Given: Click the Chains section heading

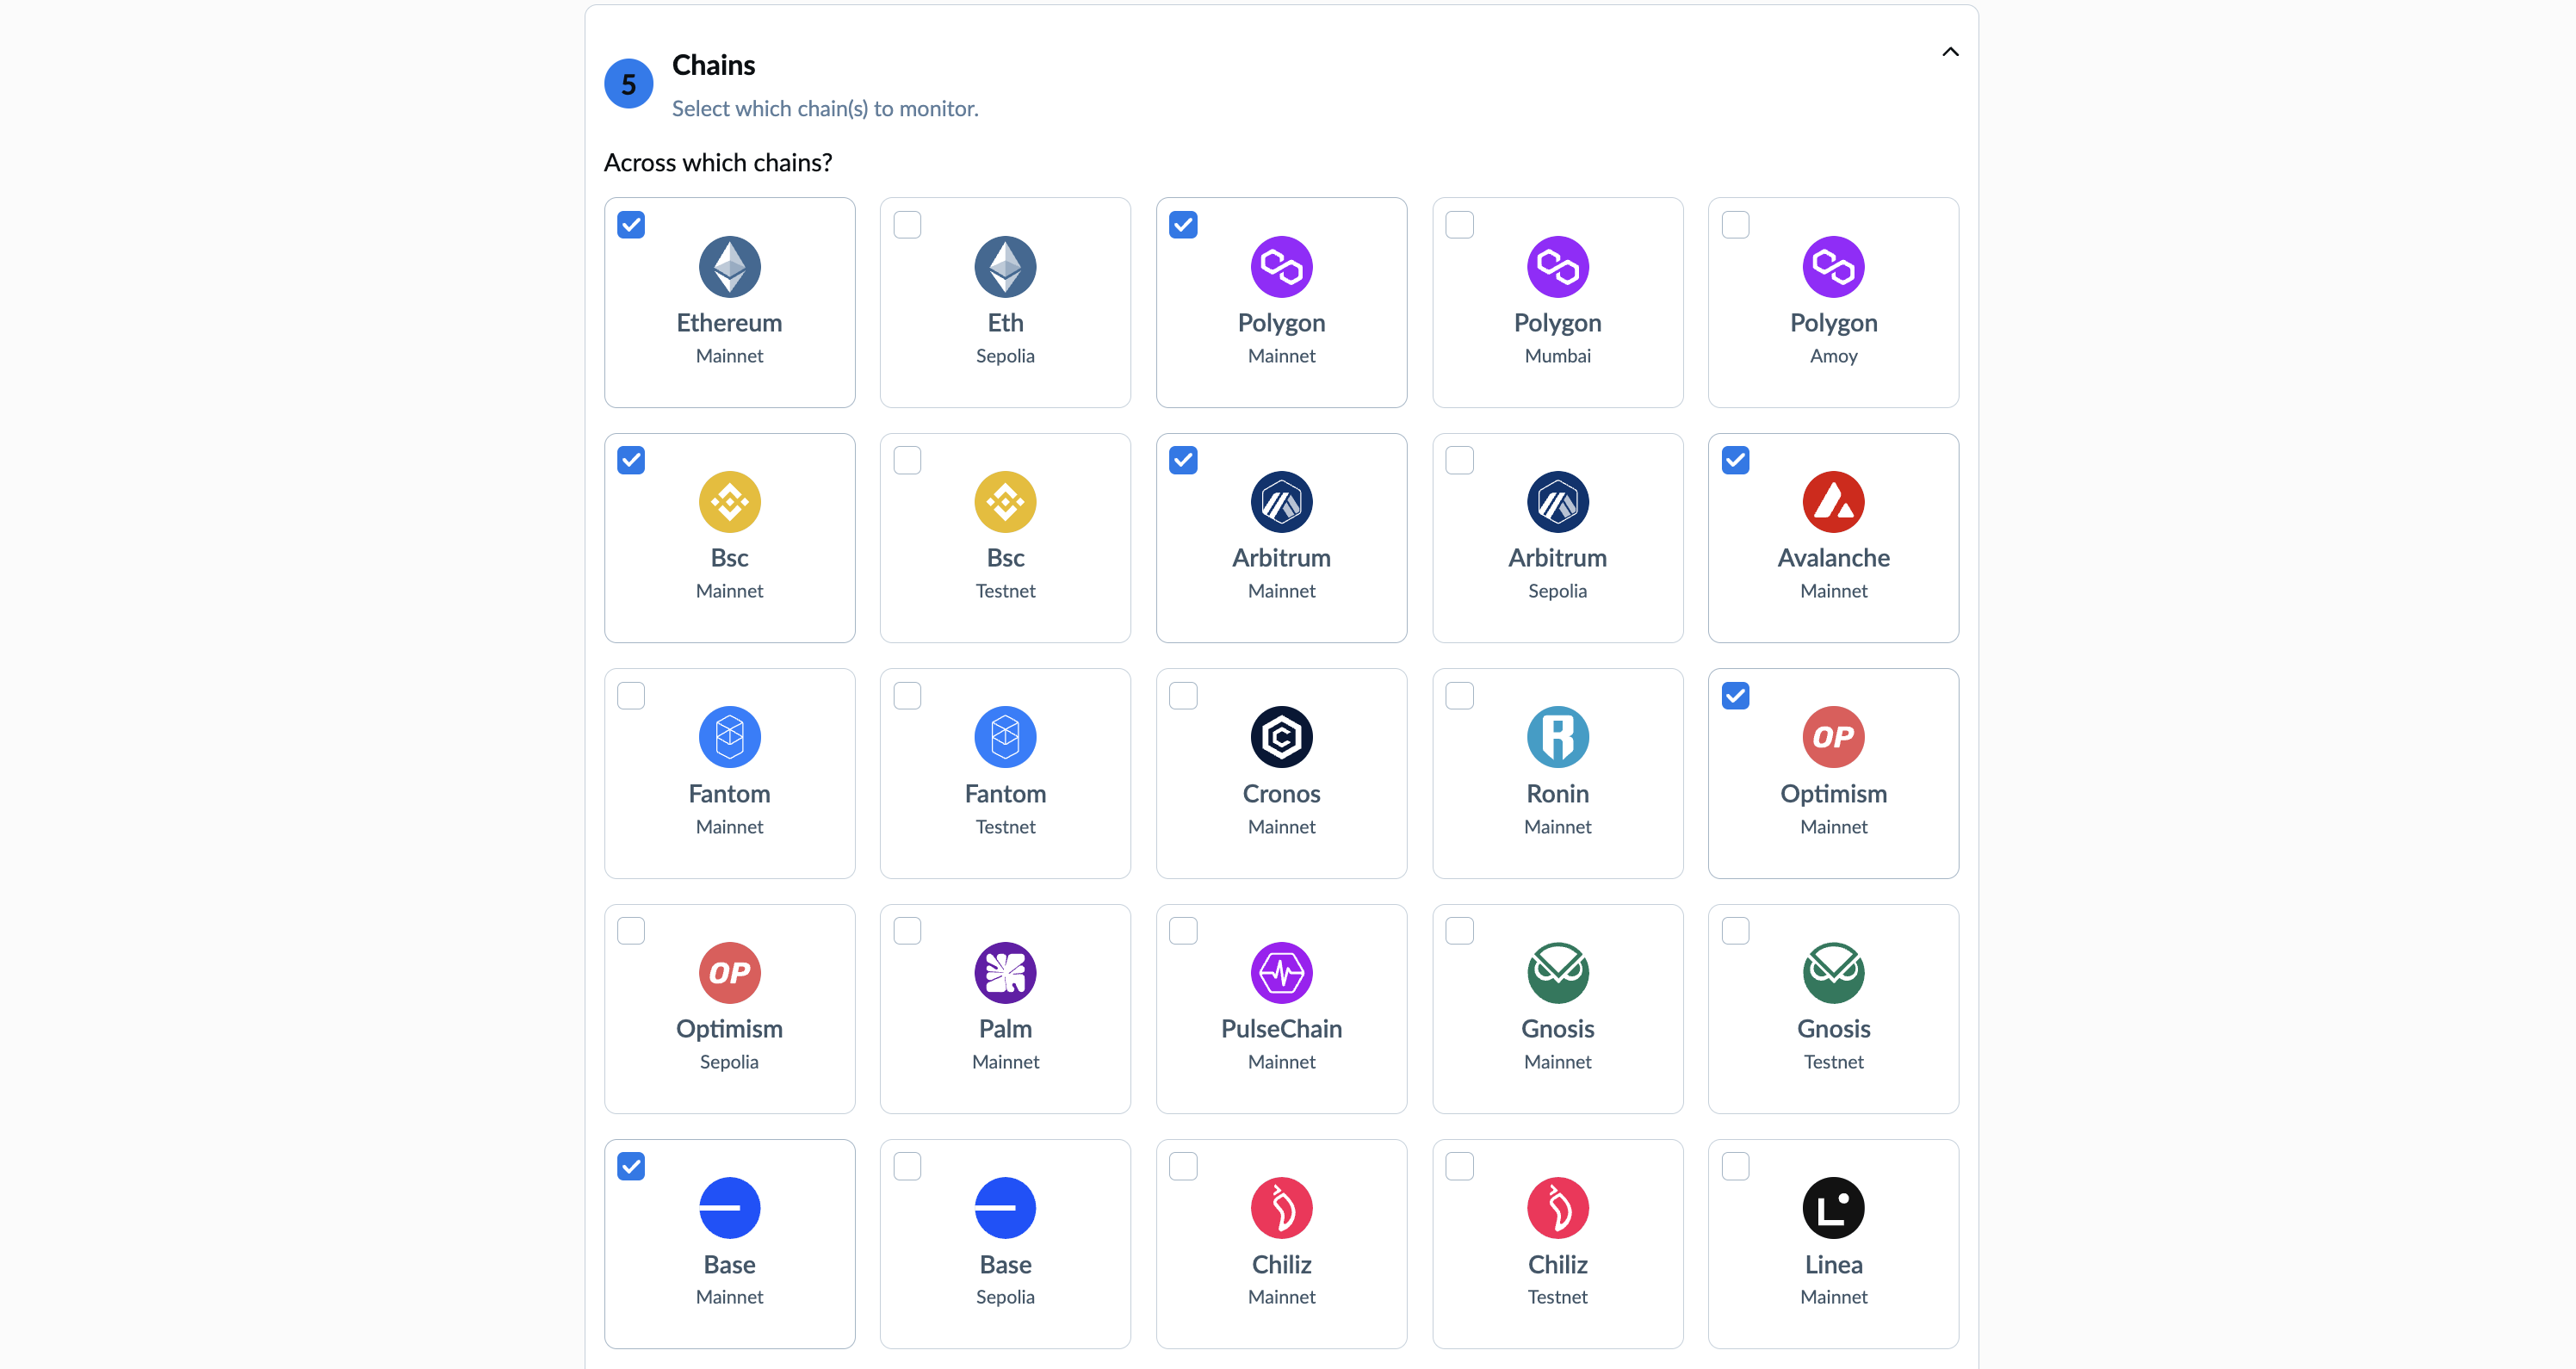Looking at the screenshot, I should [713, 65].
